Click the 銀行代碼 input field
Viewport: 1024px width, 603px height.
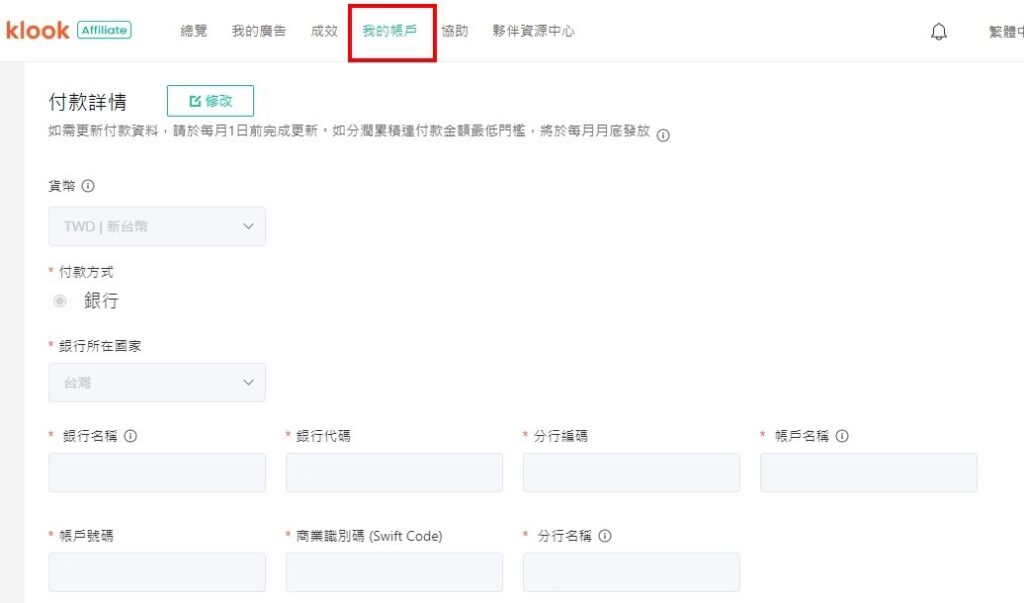[394, 472]
